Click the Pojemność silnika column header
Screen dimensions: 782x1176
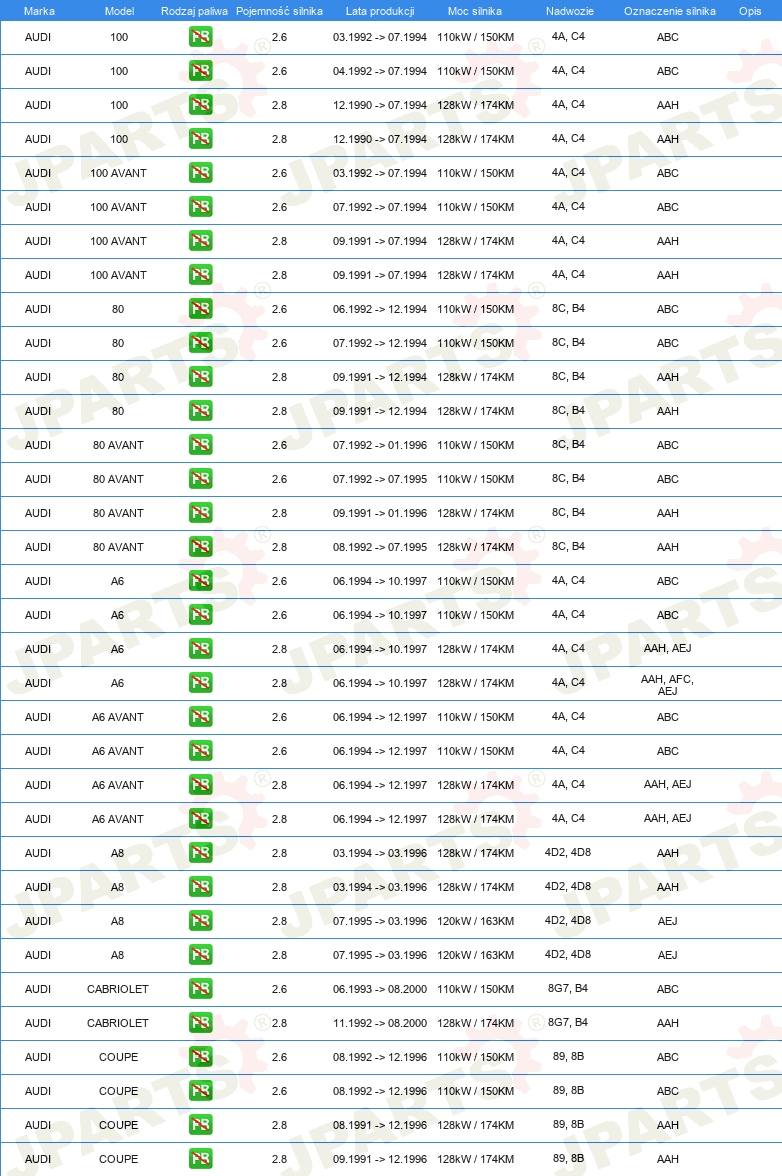pos(279,11)
